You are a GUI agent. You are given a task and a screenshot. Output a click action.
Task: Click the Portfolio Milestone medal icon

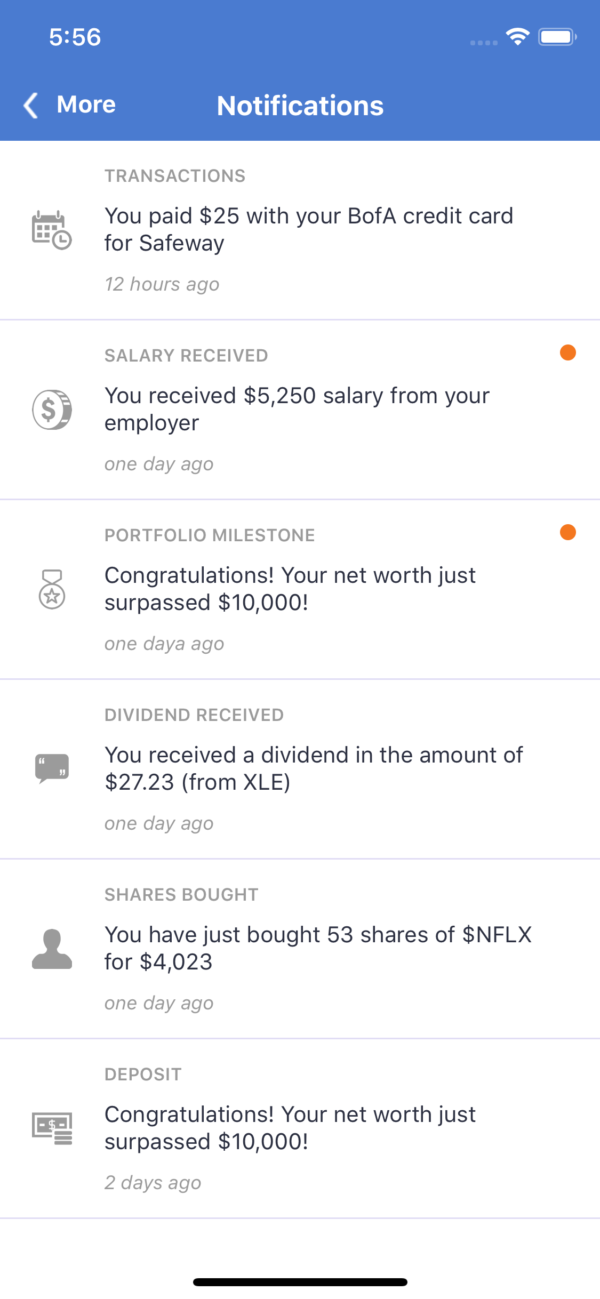coord(52,589)
